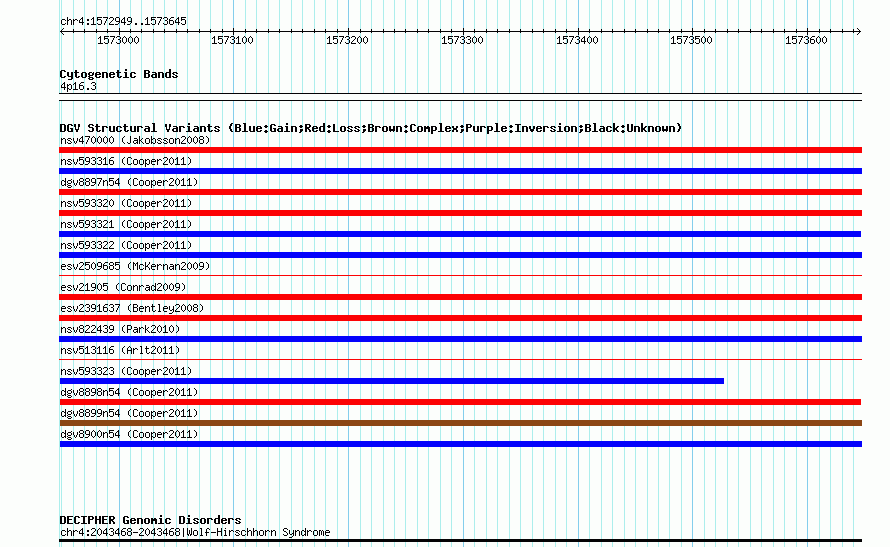The width and height of the screenshot is (890, 547).
Task: Click the 1573000 ruler position
Action: (x=118, y=40)
